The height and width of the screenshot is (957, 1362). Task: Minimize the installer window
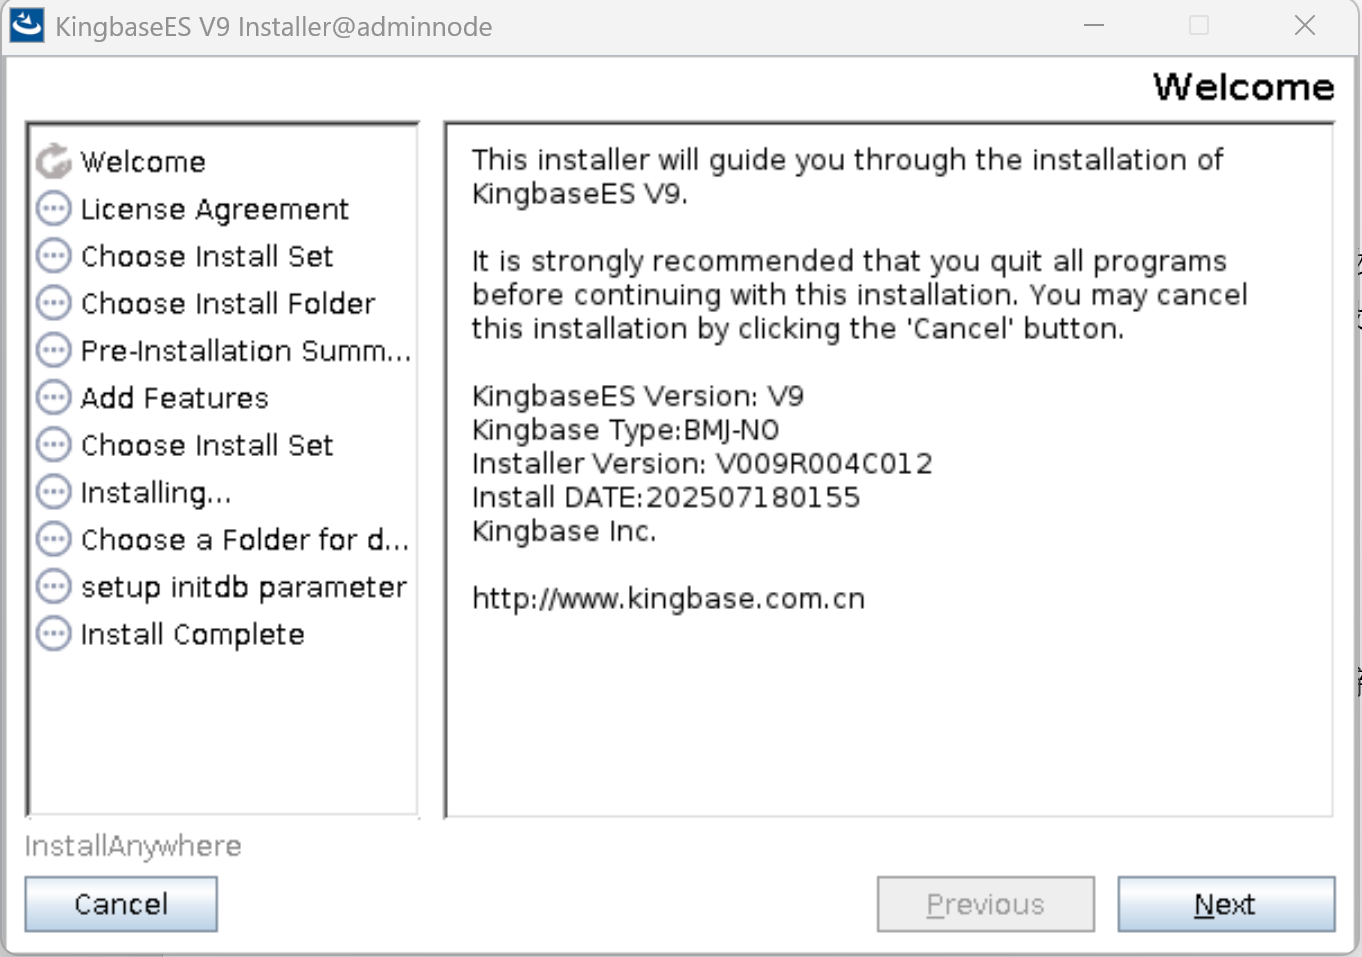(1094, 25)
